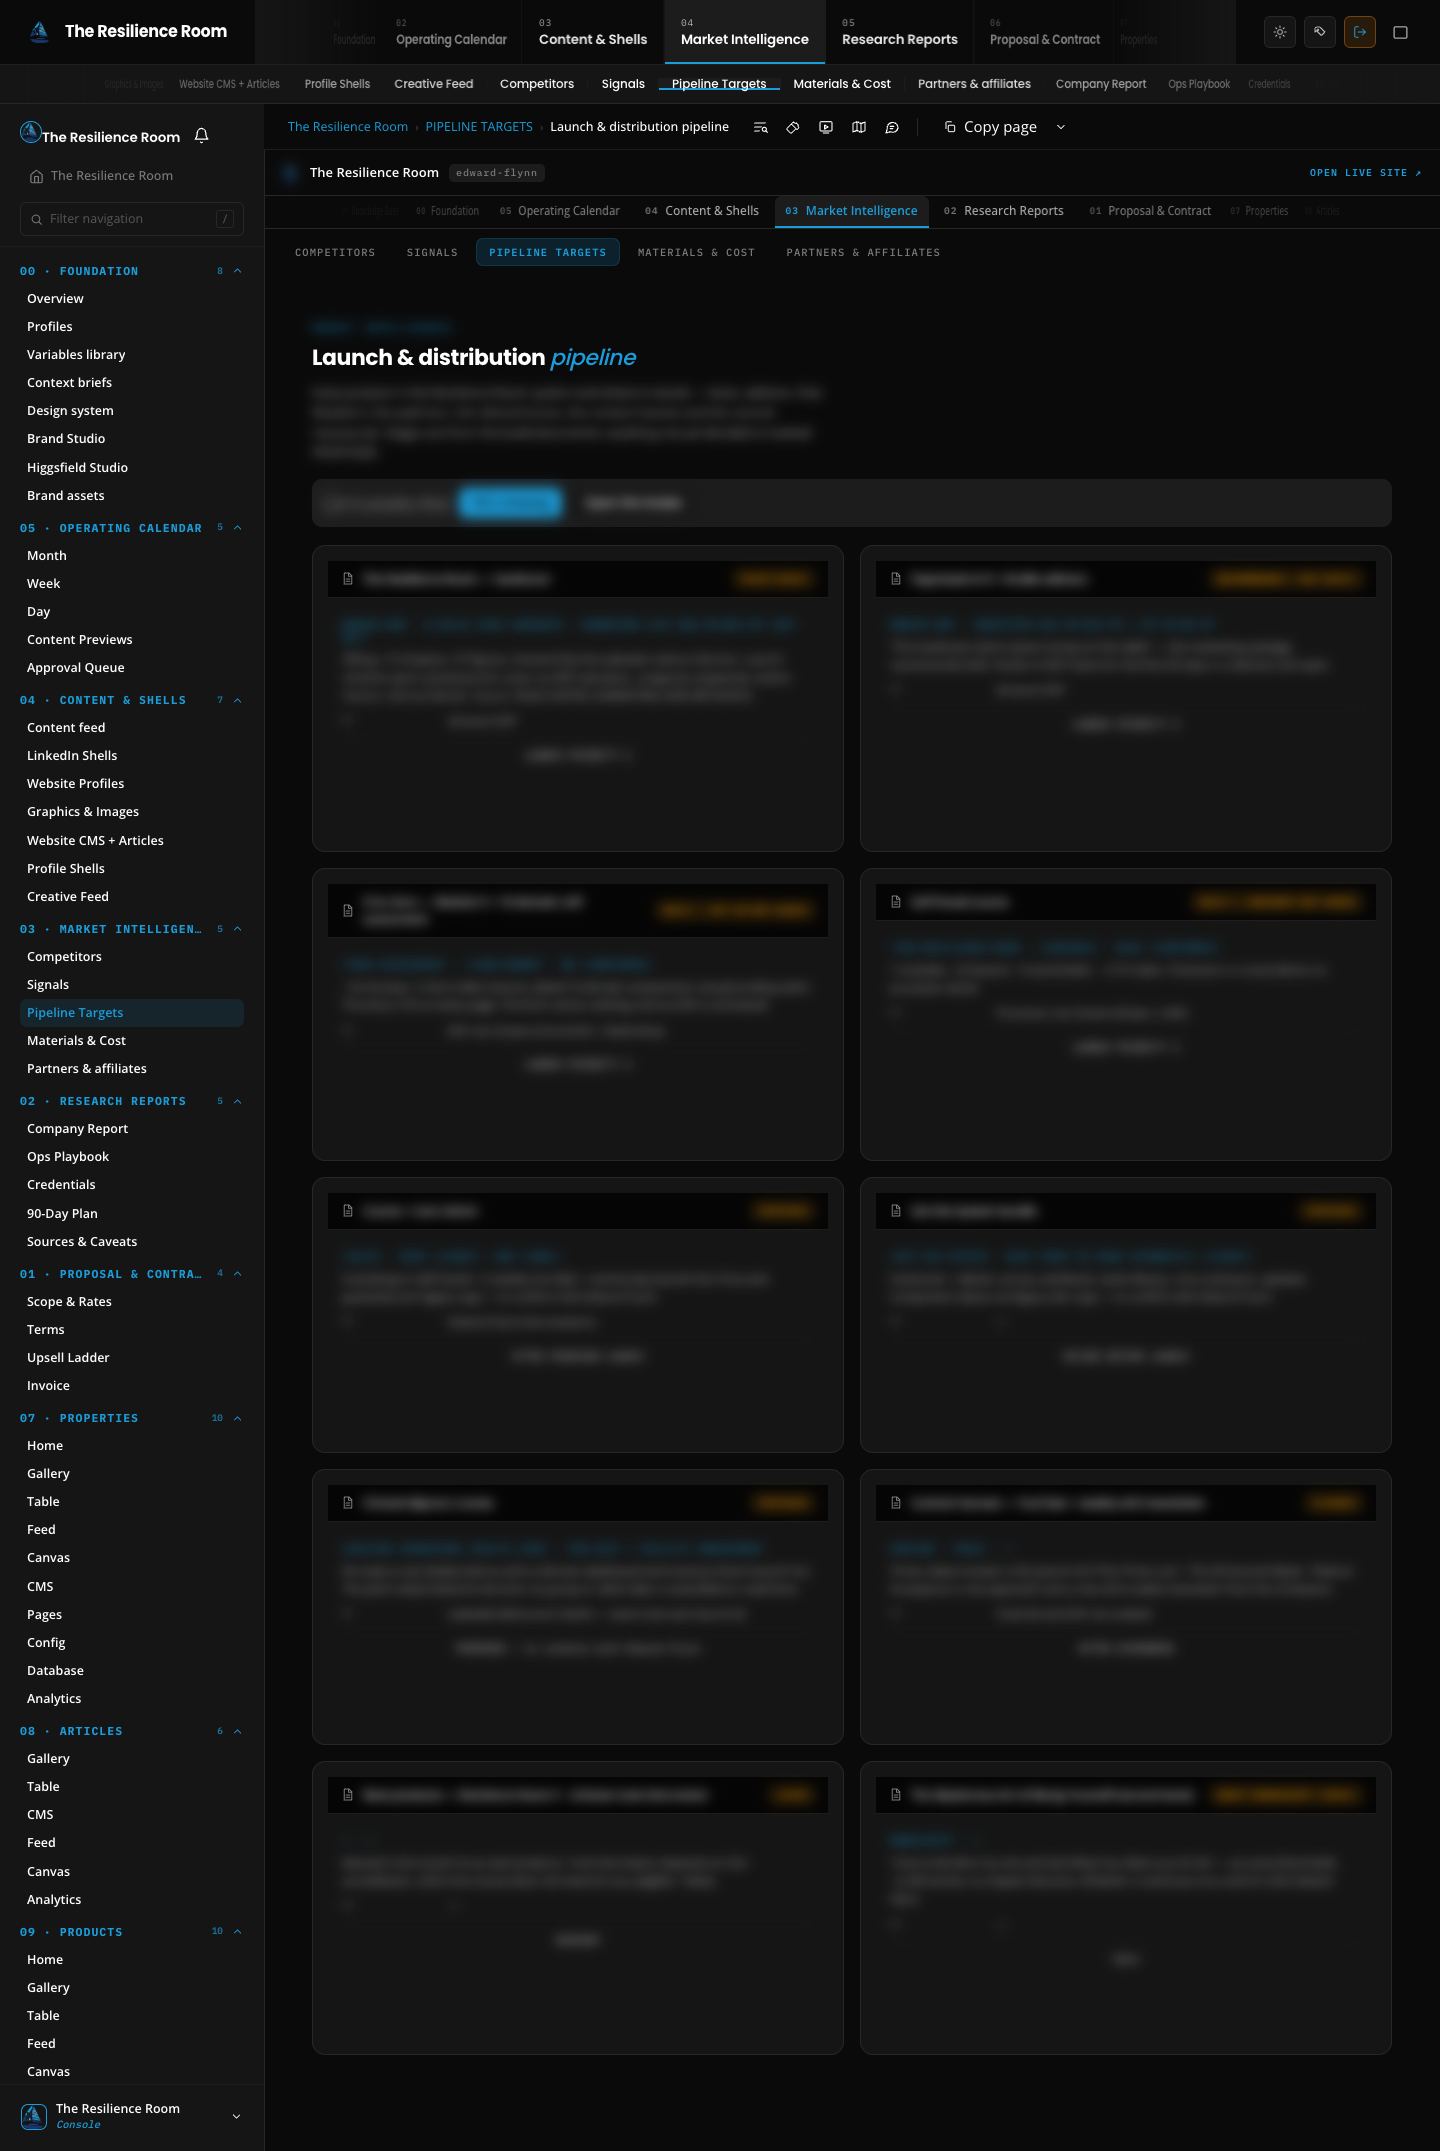Open LinkedIn Shells in the sidebar

pyautogui.click(x=72, y=756)
